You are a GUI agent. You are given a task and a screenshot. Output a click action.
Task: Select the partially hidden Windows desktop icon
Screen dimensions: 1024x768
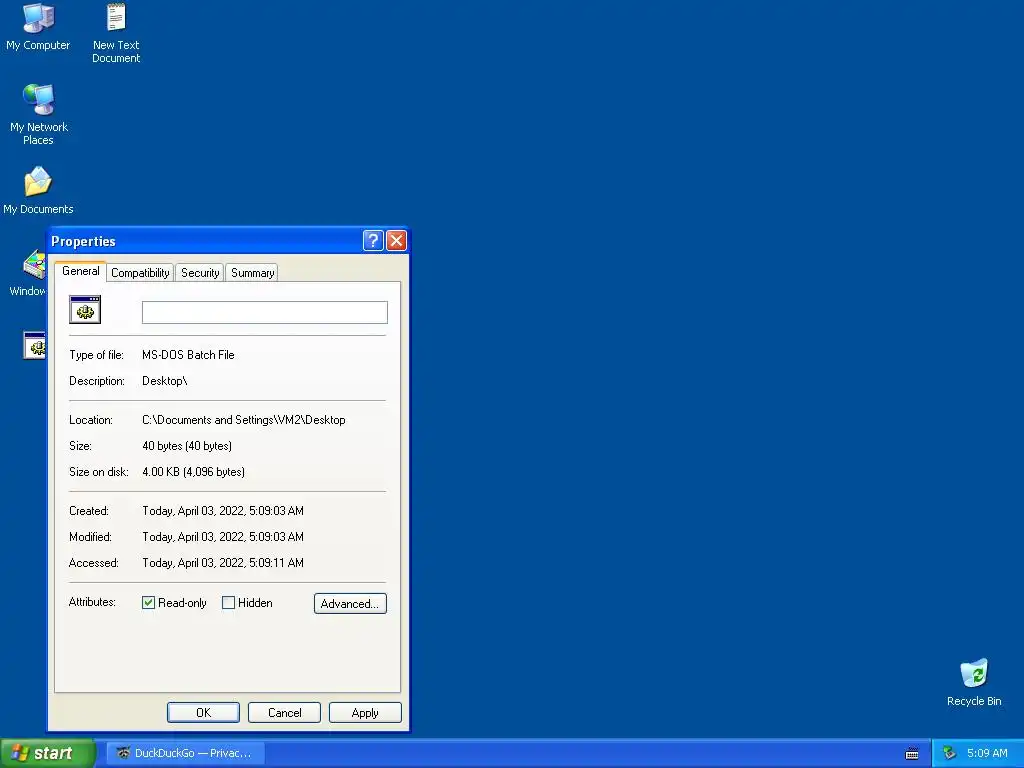point(29,272)
